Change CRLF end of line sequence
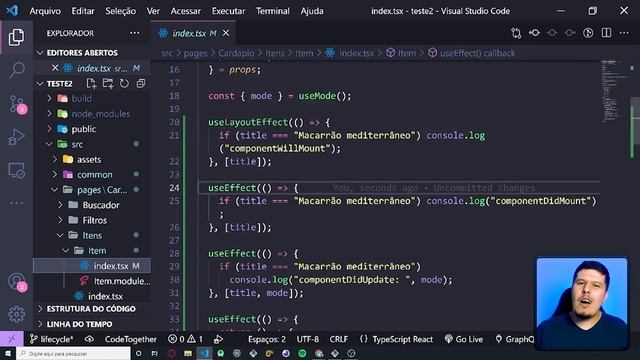The height and width of the screenshot is (360, 640). click(339, 339)
